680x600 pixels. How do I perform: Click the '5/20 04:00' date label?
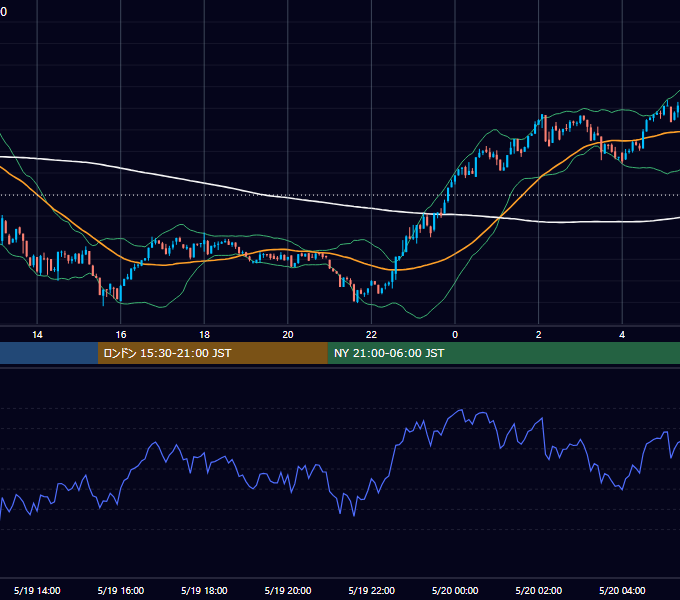[622, 590]
